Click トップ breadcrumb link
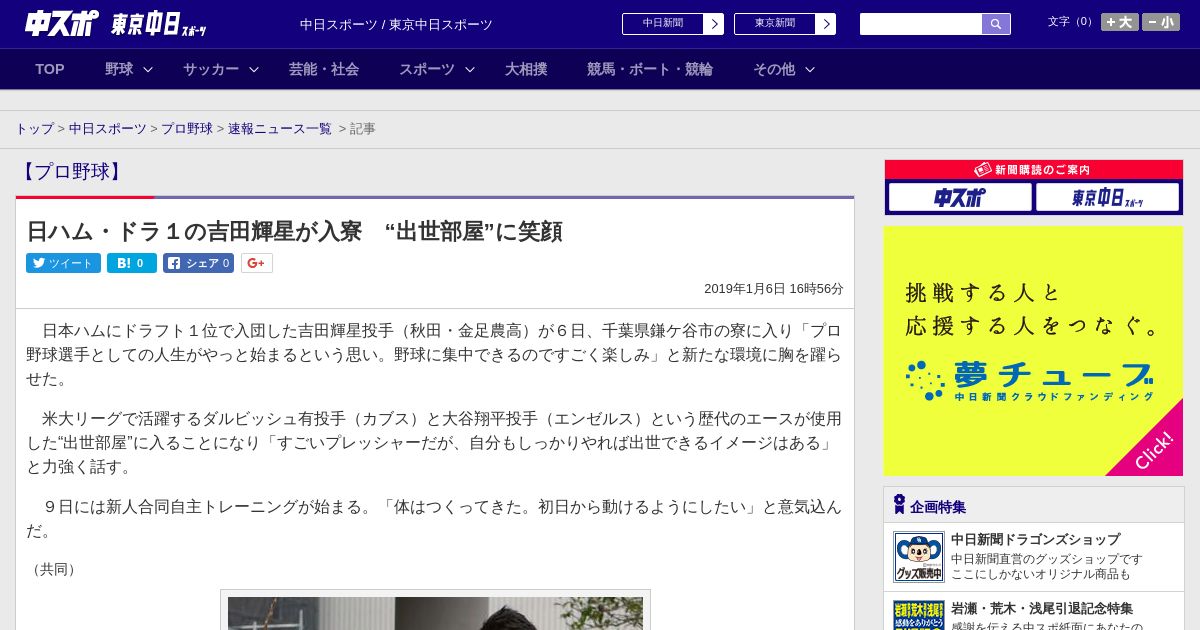 coord(34,129)
